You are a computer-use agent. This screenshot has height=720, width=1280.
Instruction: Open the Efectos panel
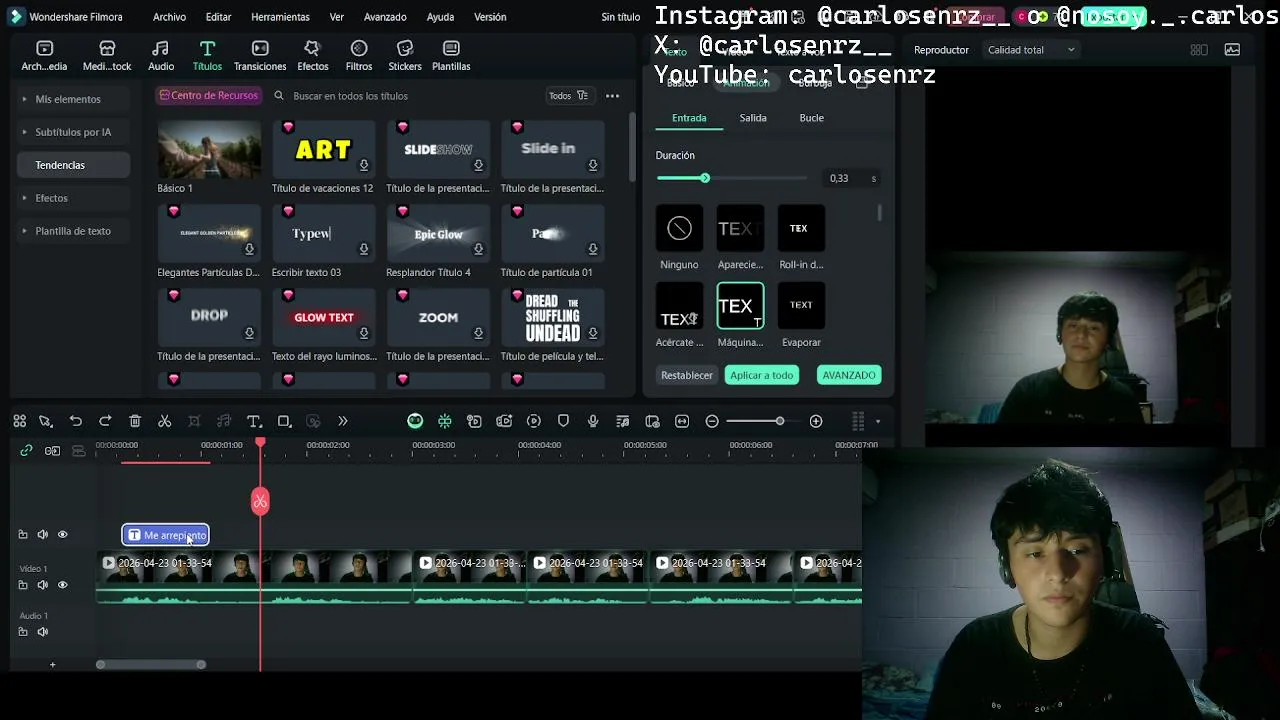tap(312, 56)
